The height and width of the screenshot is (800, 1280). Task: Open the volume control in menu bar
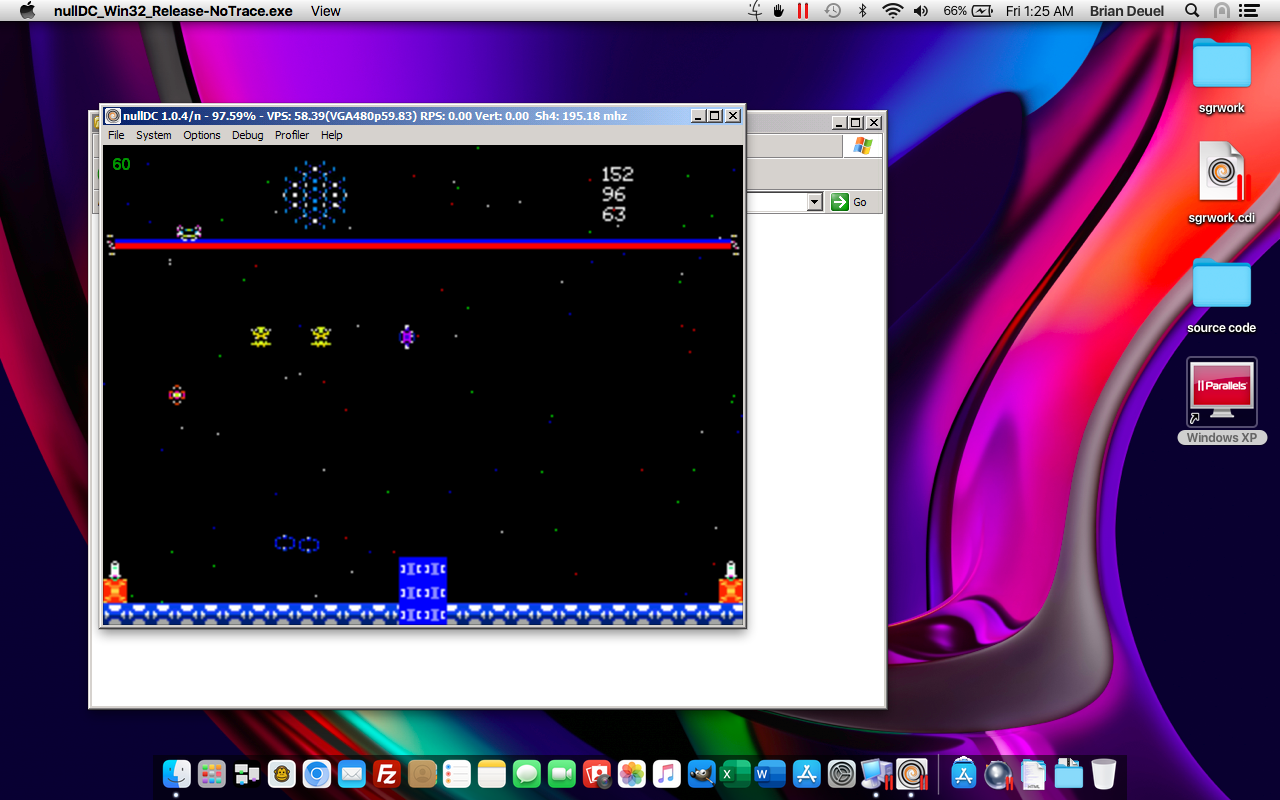pos(923,11)
